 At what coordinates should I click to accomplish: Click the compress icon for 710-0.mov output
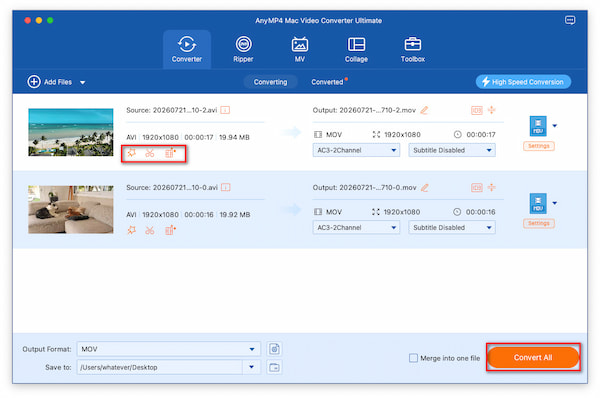click(492, 188)
